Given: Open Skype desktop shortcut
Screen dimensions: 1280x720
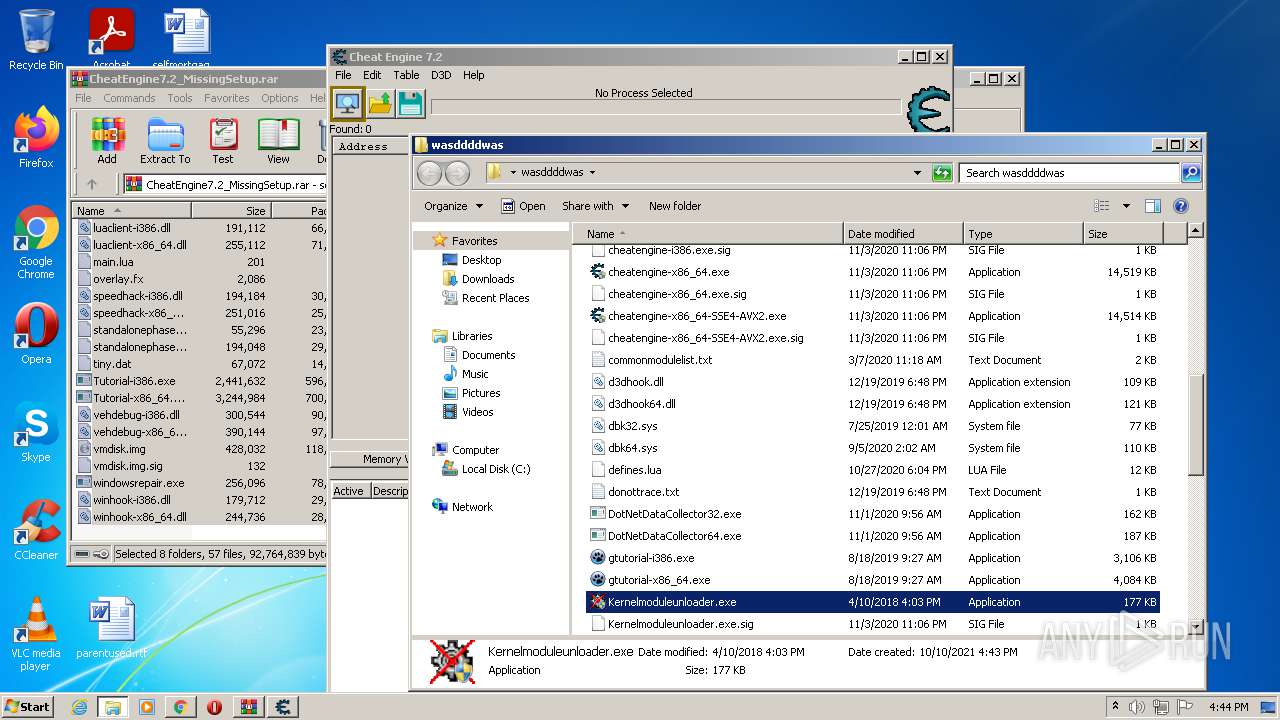Looking at the screenshot, I should point(36,433).
